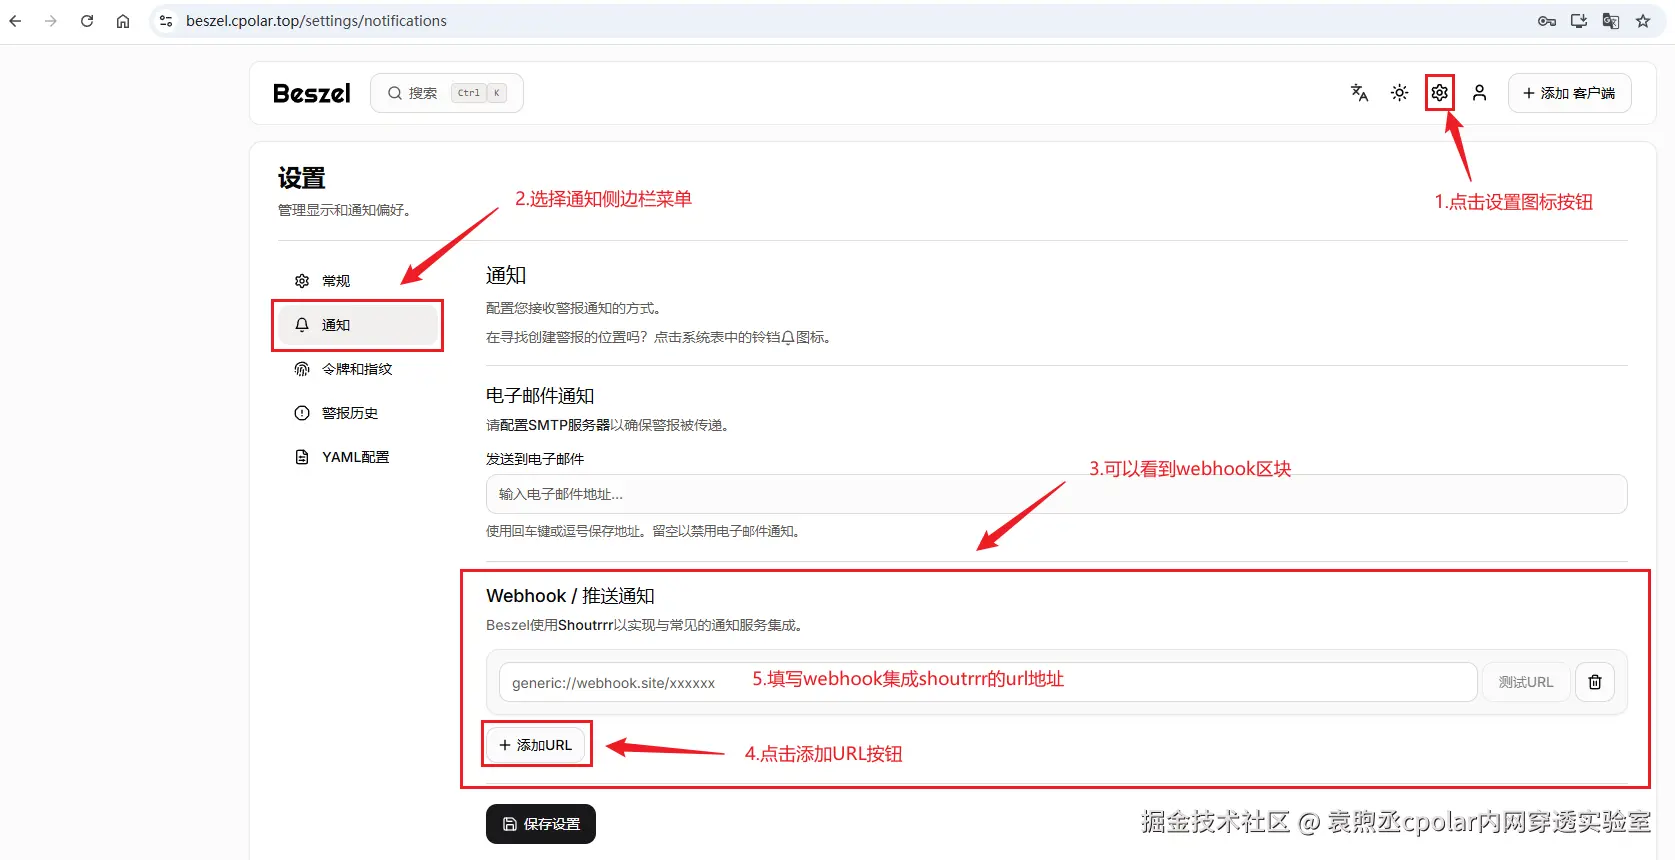This screenshot has height=860, width=1675.
Task: Open the 常规 settings section
Action: pyautogui.click(x=358, y=281)
